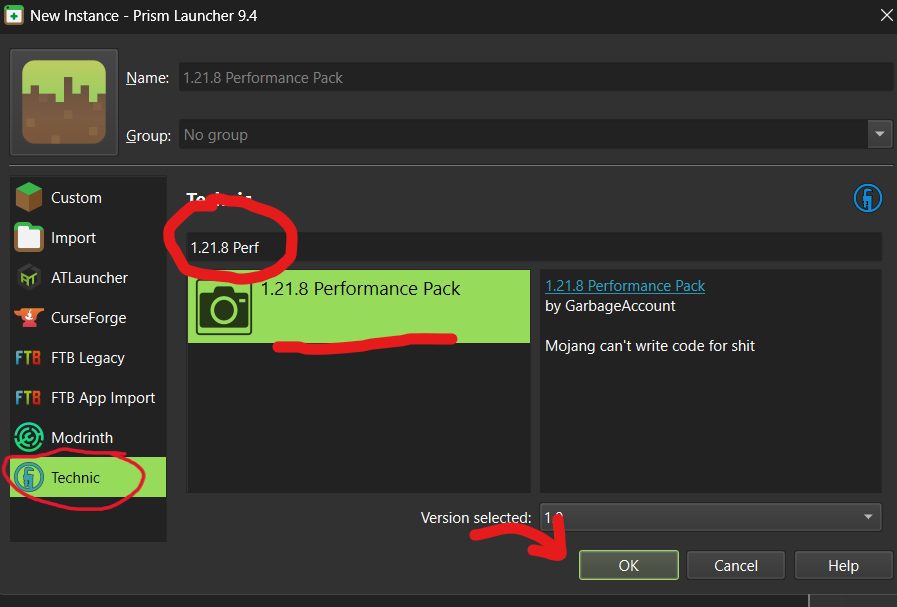Open the FTB App Import page

(x=103, y=398)
